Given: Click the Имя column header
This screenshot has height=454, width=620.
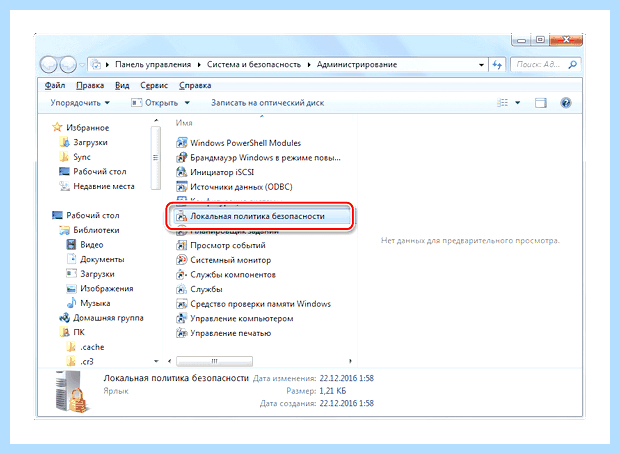Looking at the screenshot, I should (184, 123).
